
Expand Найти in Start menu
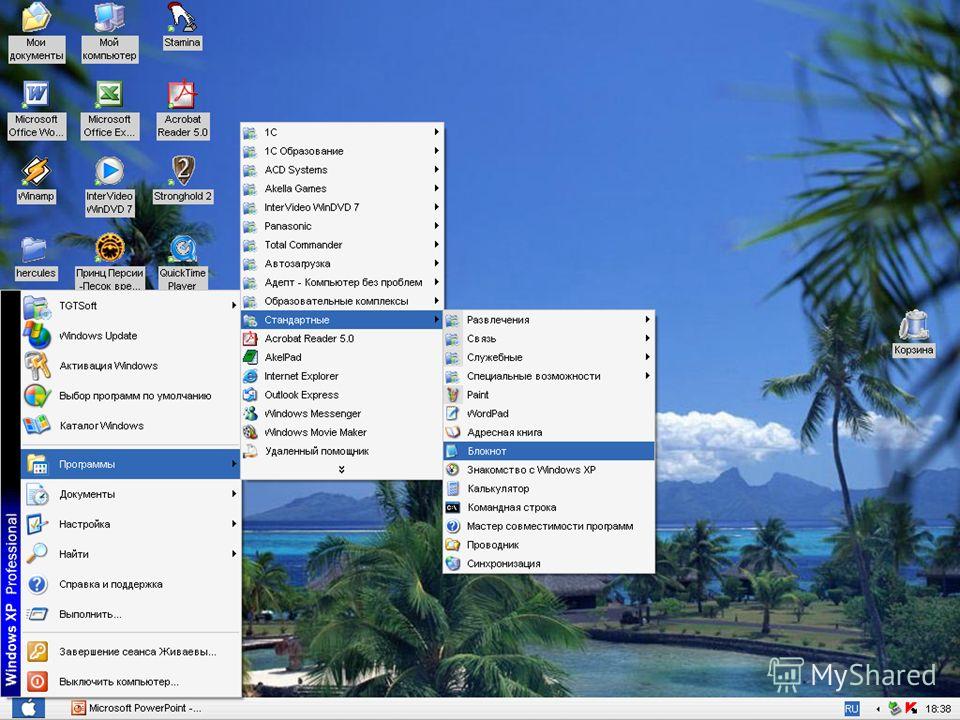click(130, 554)
